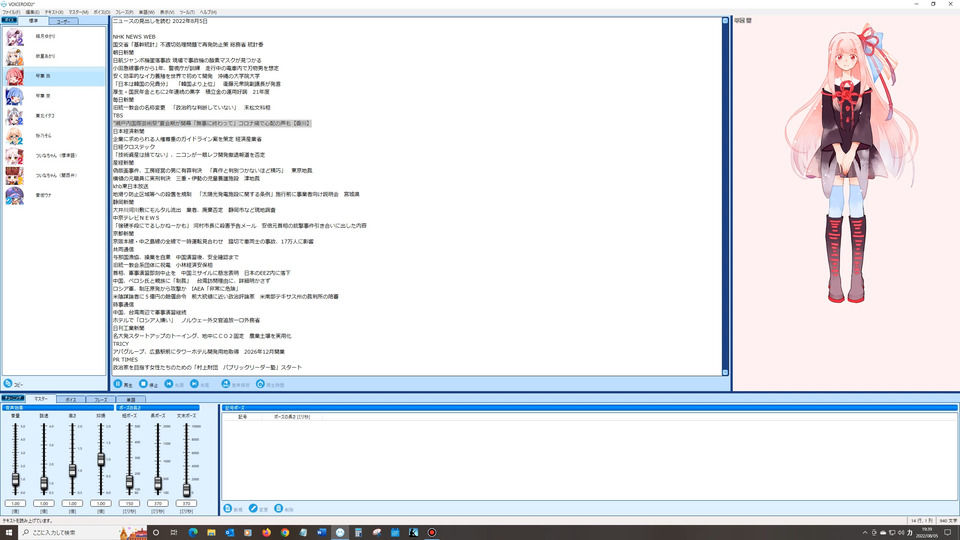Click the 文末ポーズ slider handle
Image resolution: width=960 pixels, height=540 pixels.
pyautogui.click(x=186, y=490)
